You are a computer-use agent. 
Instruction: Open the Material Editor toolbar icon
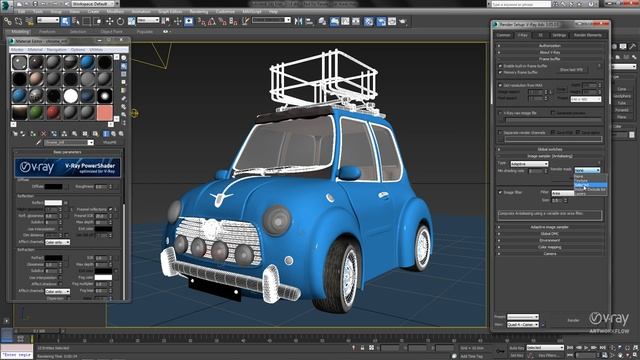point(369,21)
